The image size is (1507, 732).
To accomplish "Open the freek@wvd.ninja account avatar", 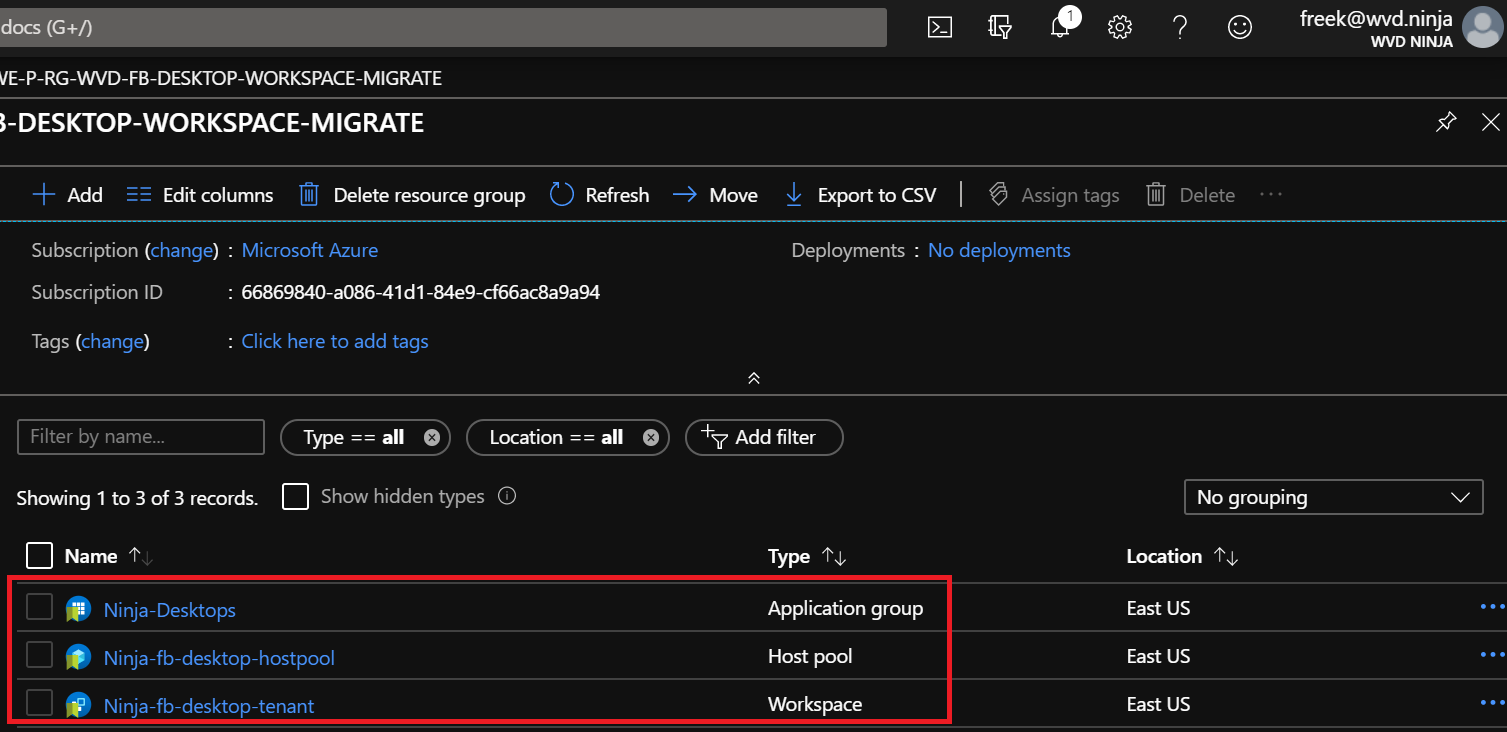I will click(1483, 27).
